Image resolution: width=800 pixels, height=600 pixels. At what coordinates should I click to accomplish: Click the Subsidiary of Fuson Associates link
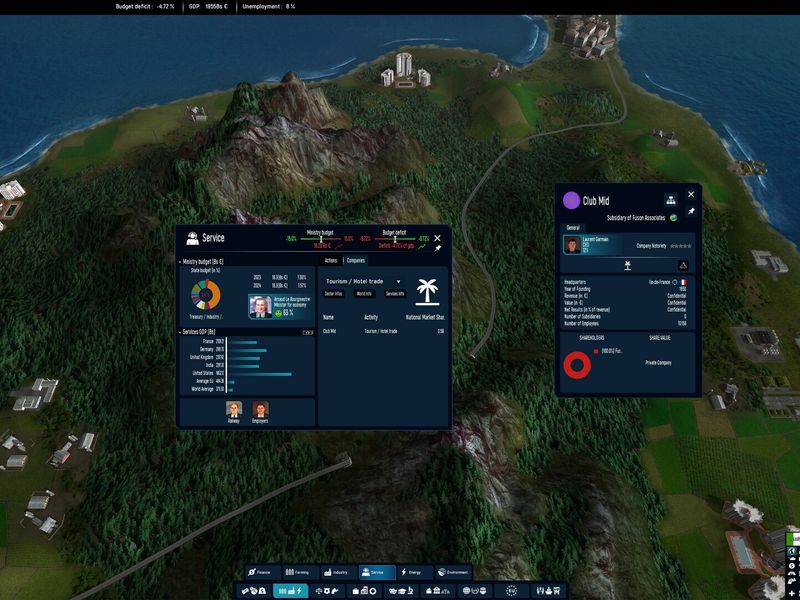point(636,218)
